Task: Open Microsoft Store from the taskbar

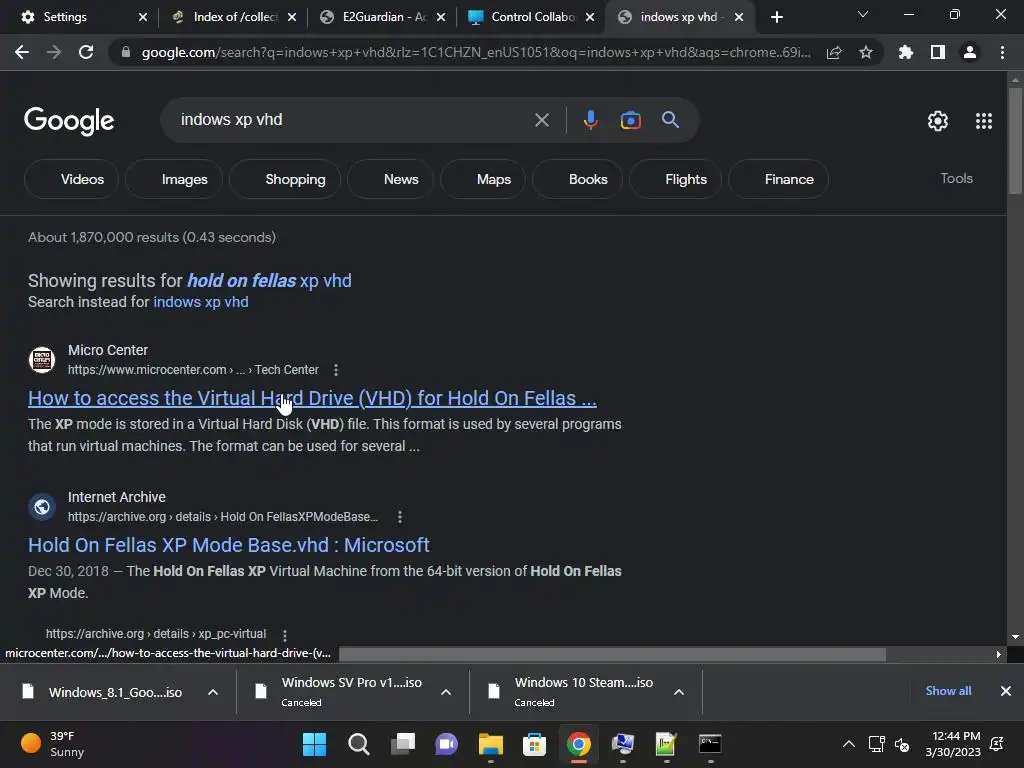Action: click(x=534, y=744)
